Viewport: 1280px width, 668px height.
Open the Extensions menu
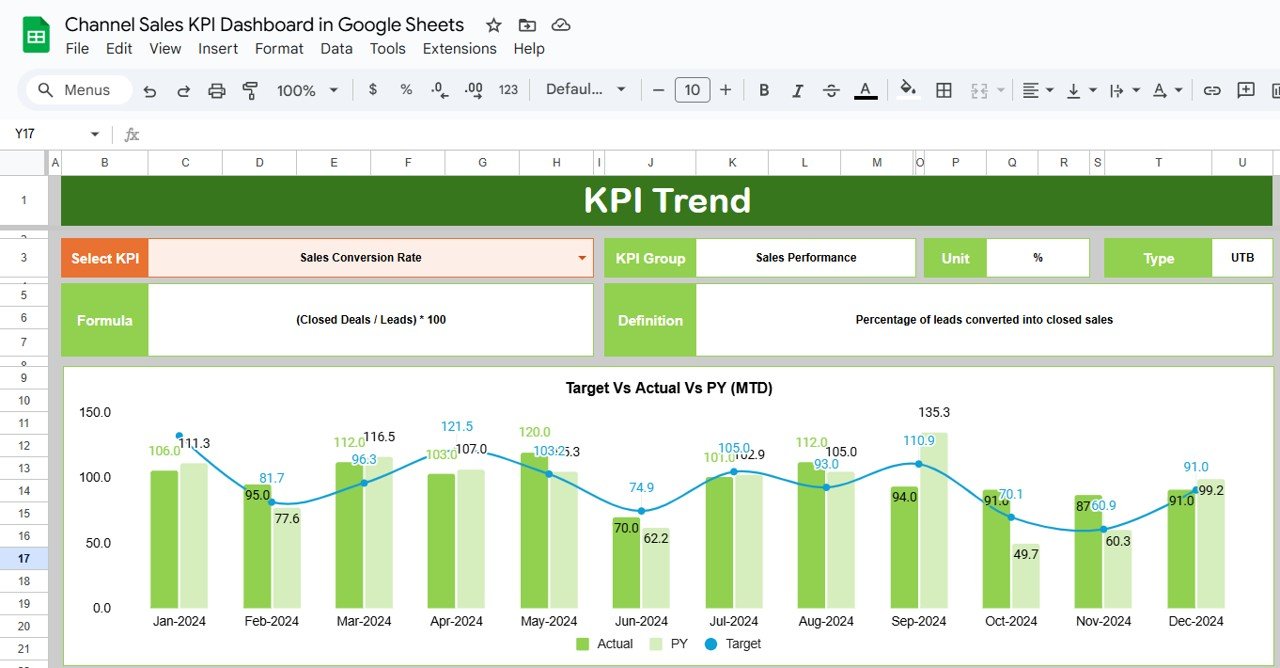(459, 48)
